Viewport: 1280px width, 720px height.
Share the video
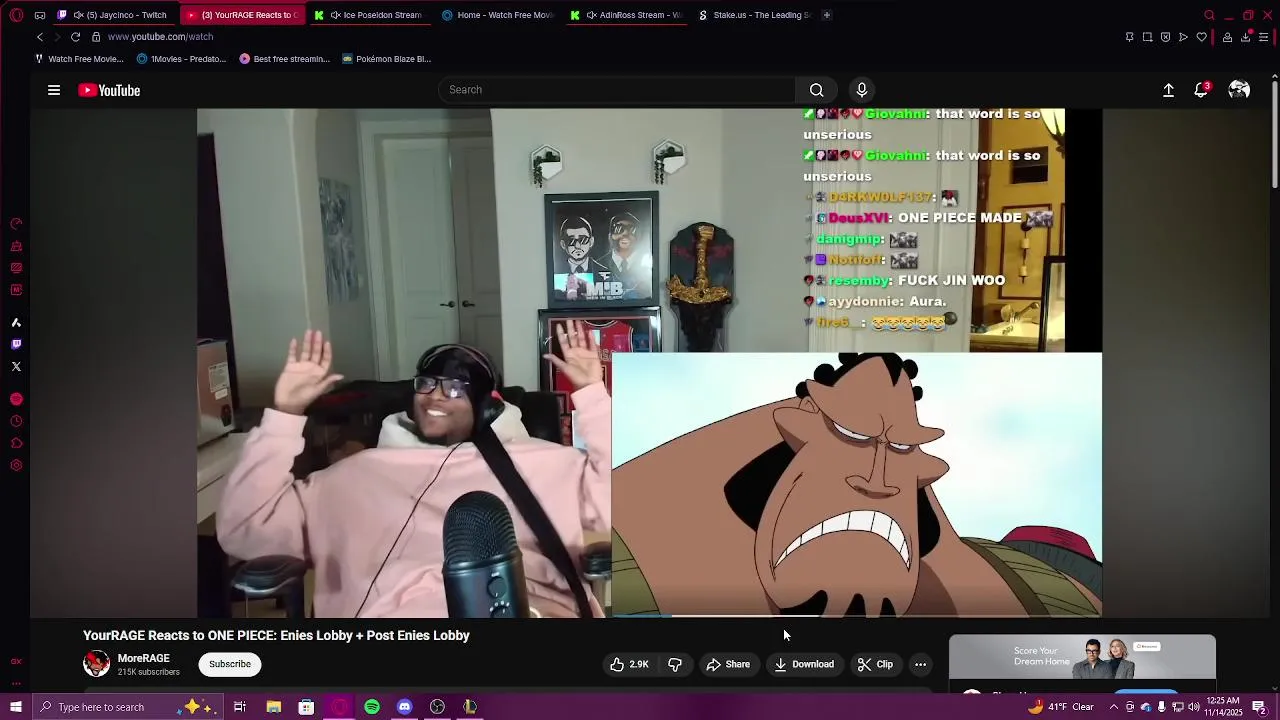(728, 664)
